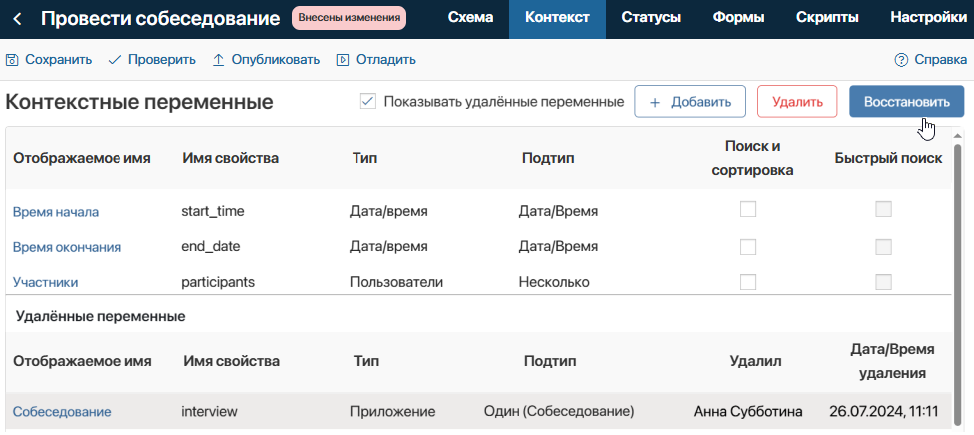The width and height of the screenshot is (974, 435).
Task: Click the checkmark icon next to Проверить
Action: [114, 60]
